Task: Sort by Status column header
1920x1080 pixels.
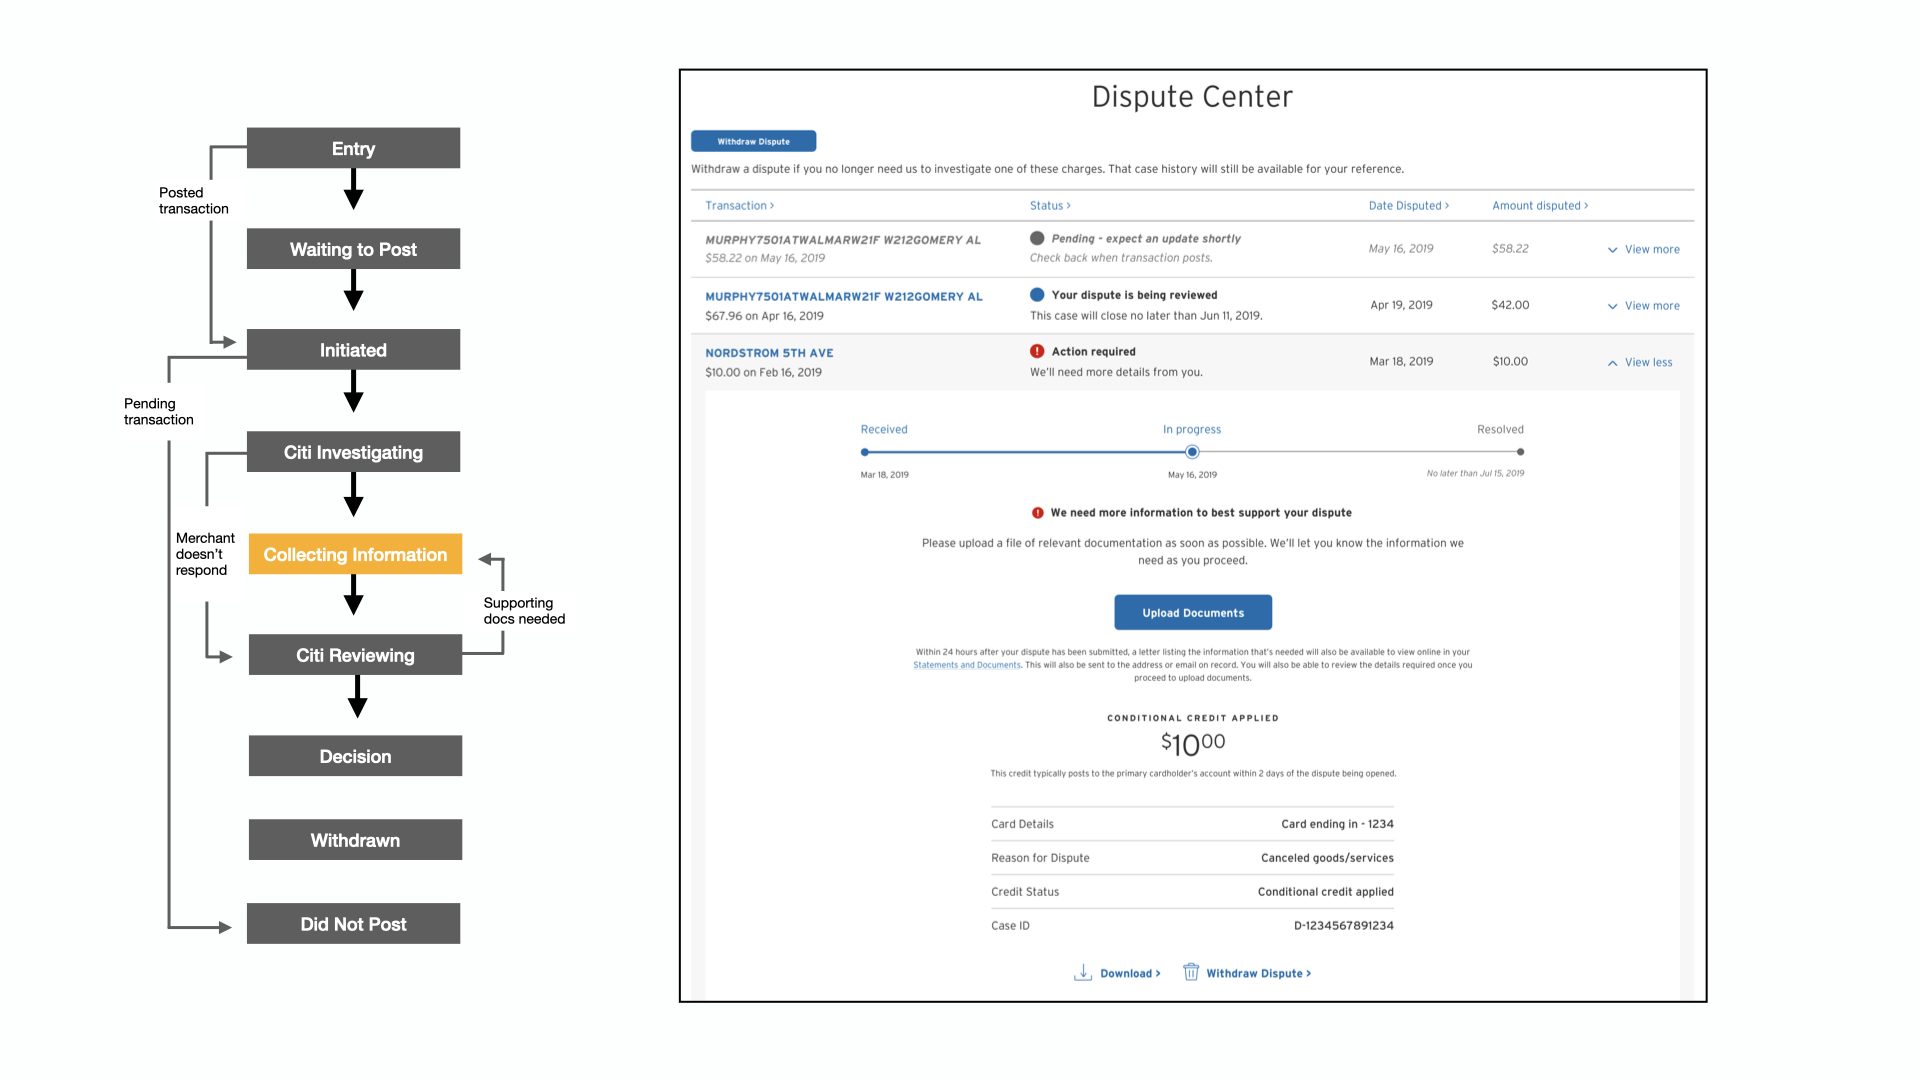Action: click(1050, 206)
